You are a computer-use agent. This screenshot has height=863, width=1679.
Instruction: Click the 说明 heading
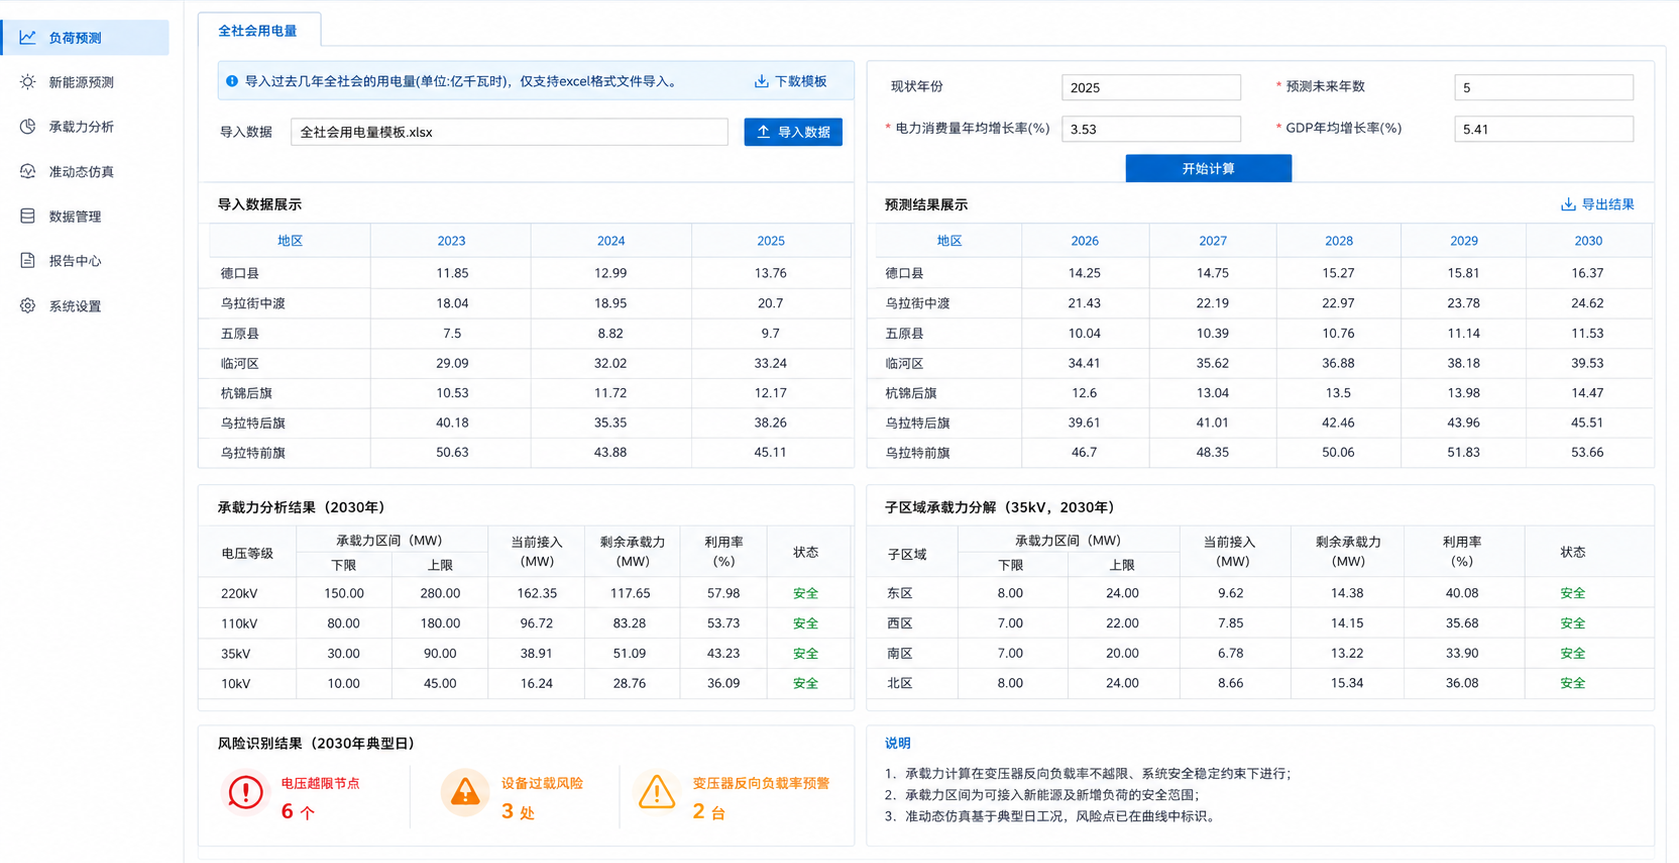click(898, 743)
